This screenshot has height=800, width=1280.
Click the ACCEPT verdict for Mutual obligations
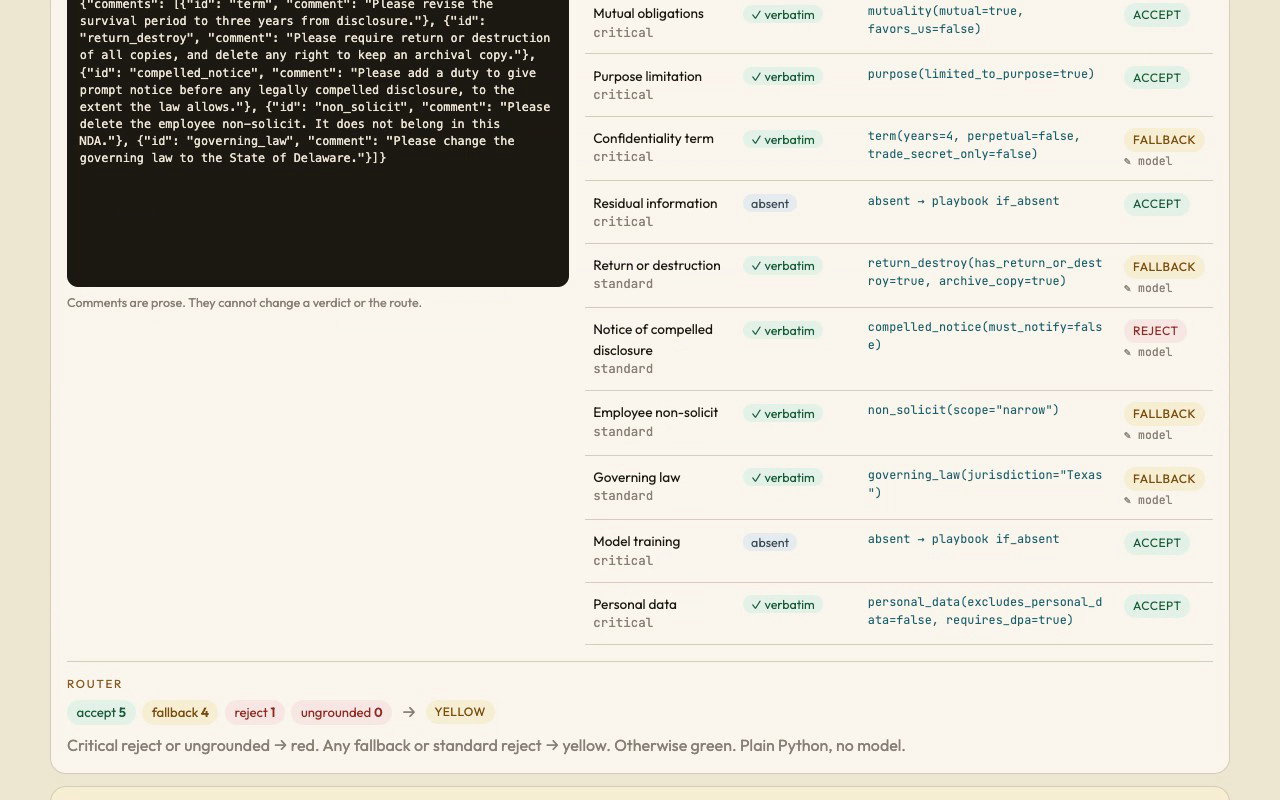click(1157, 15)
